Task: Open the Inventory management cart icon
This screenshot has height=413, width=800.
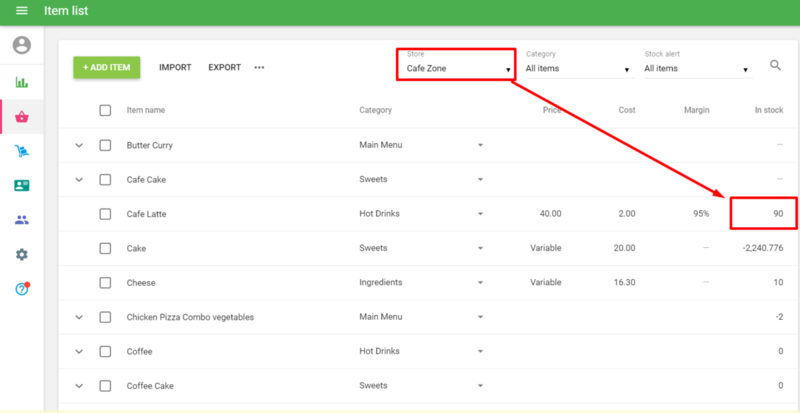Action: click(21, 151)
